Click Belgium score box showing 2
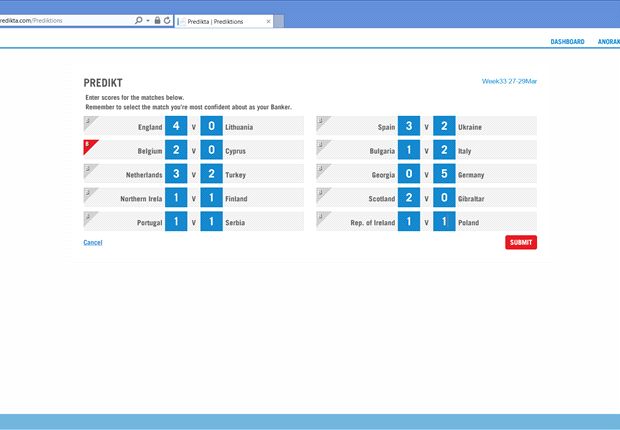Viewport: 620px width, 430px height. 176,150
